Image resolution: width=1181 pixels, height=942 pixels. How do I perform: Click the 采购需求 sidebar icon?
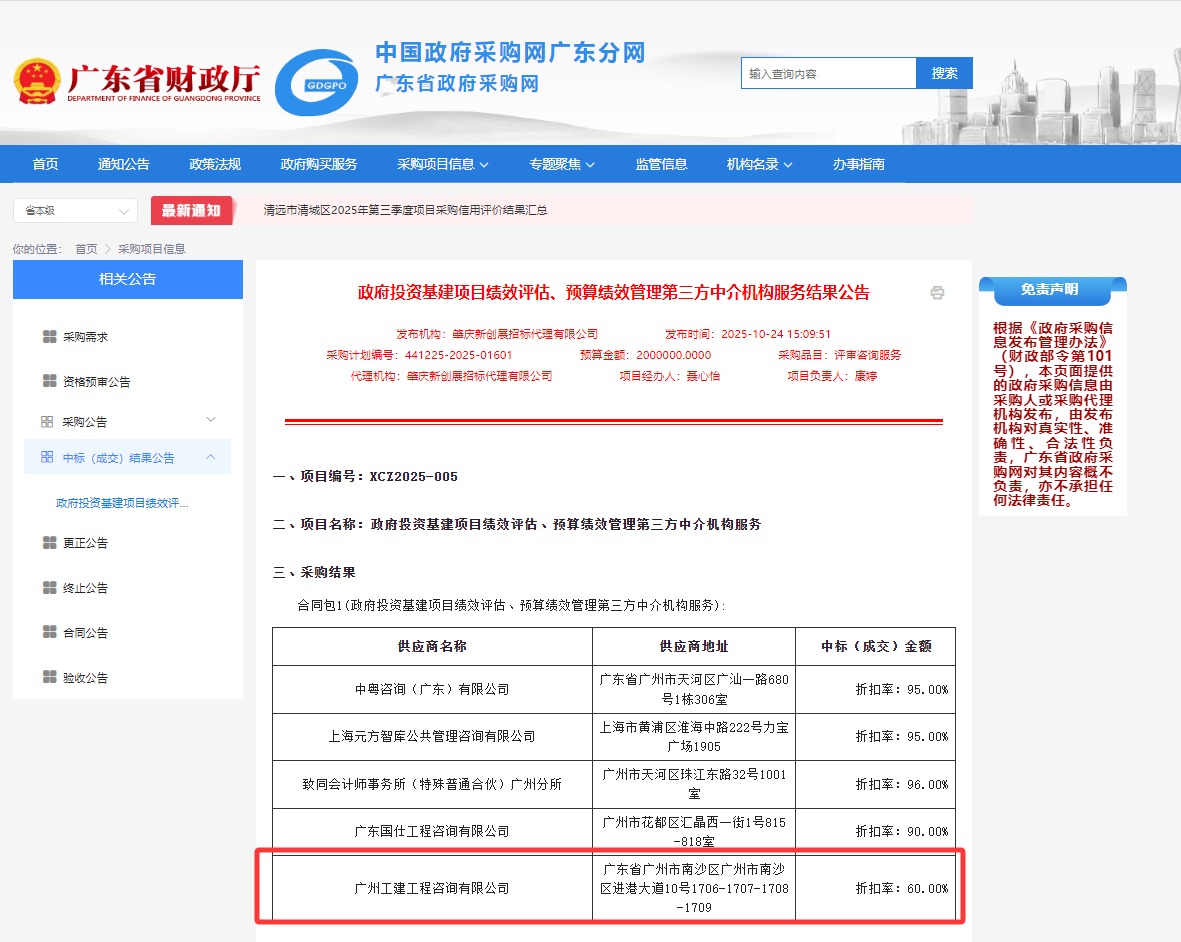coord(49,337)
